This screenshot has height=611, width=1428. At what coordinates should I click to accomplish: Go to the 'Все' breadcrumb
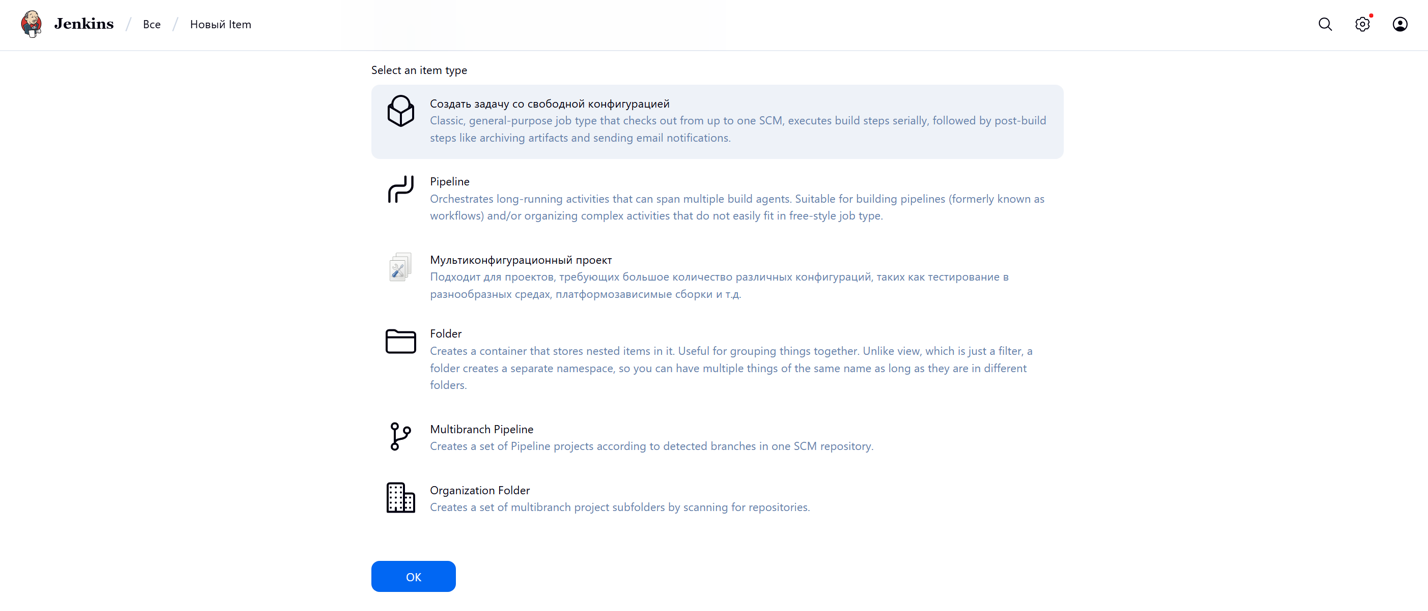152,24
